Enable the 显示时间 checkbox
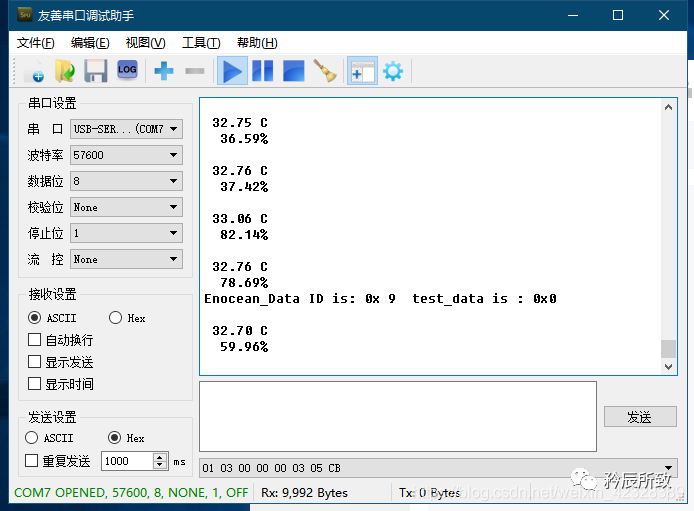Image resolution: width=694 pixels, height=511 pixels. 35,384
